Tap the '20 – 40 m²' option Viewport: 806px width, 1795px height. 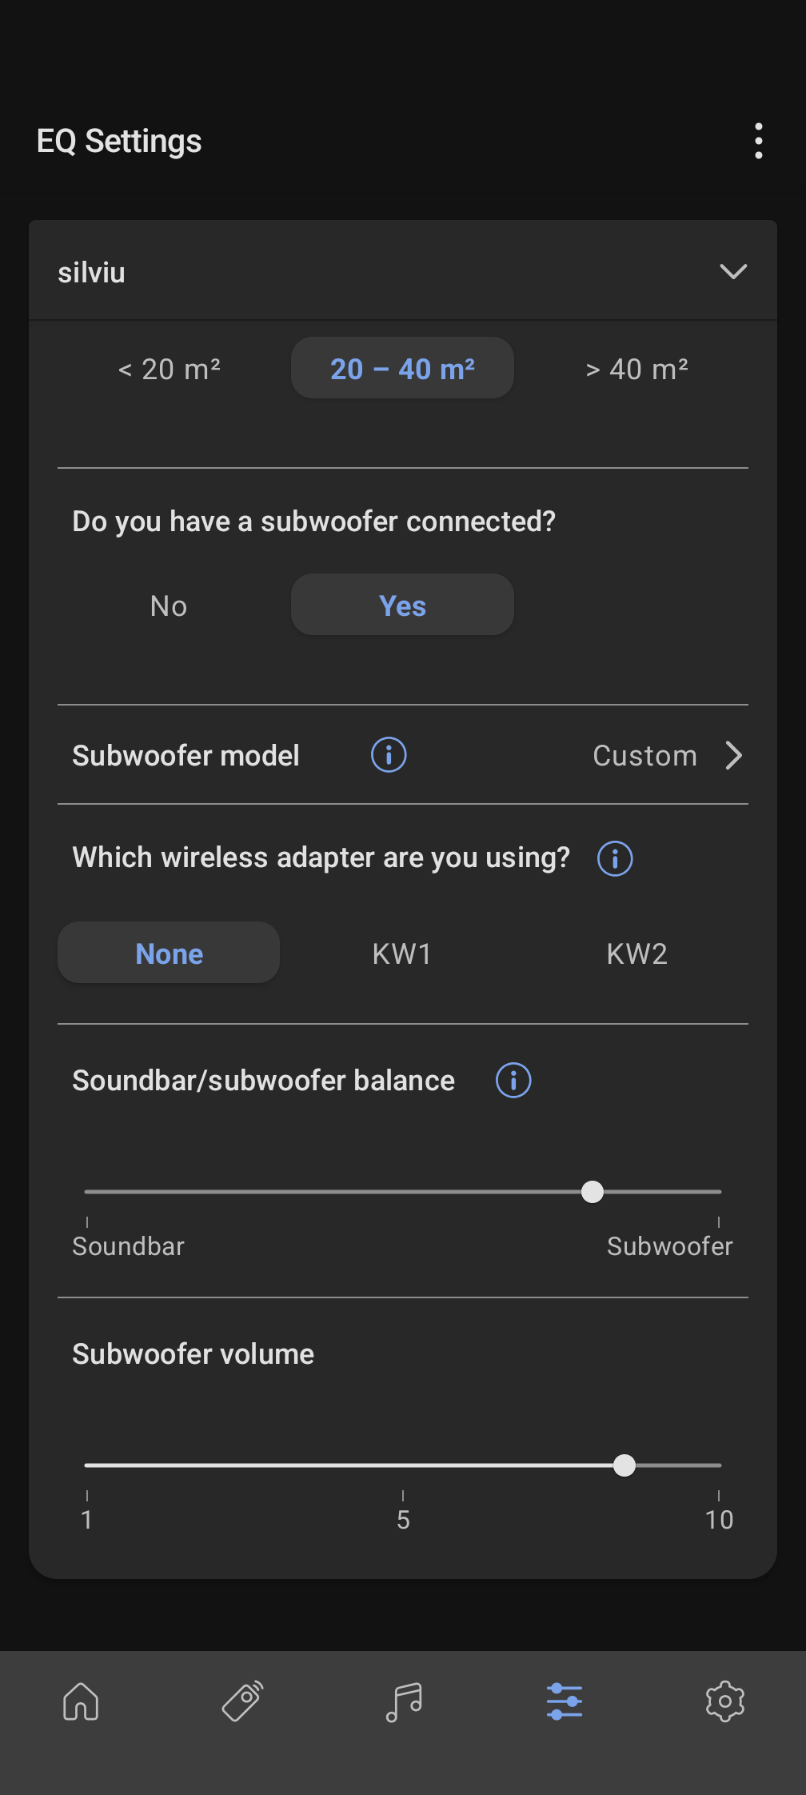tap(402, 369)
